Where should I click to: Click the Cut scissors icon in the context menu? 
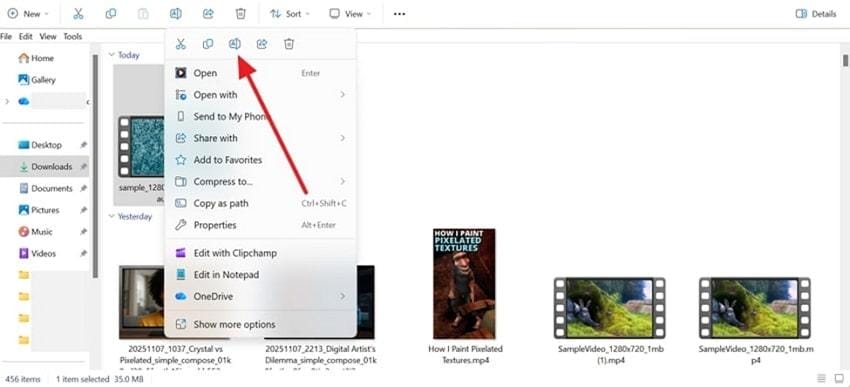181,44
